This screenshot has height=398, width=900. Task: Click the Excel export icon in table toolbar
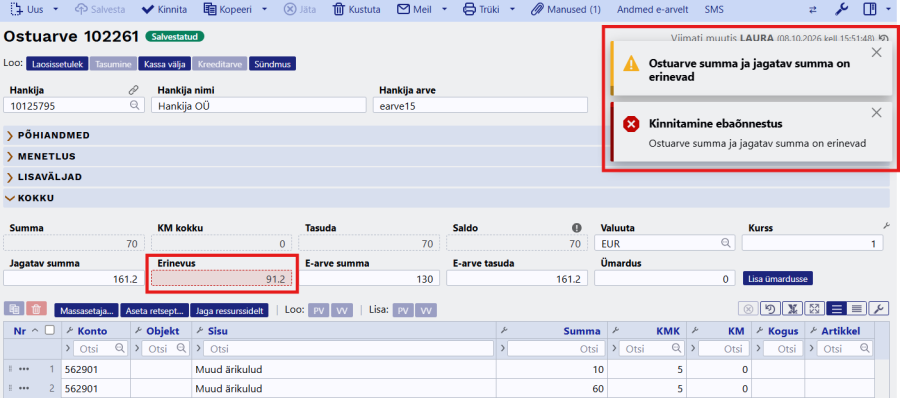[792, 310]
